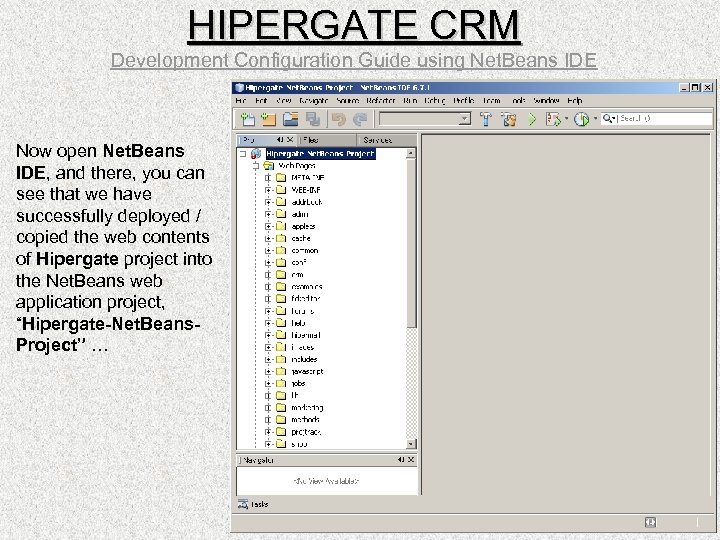Viewport: 720px width, 540px height.
Task: Click the WEB-INF folder icon
Action: tap(281, 190)
